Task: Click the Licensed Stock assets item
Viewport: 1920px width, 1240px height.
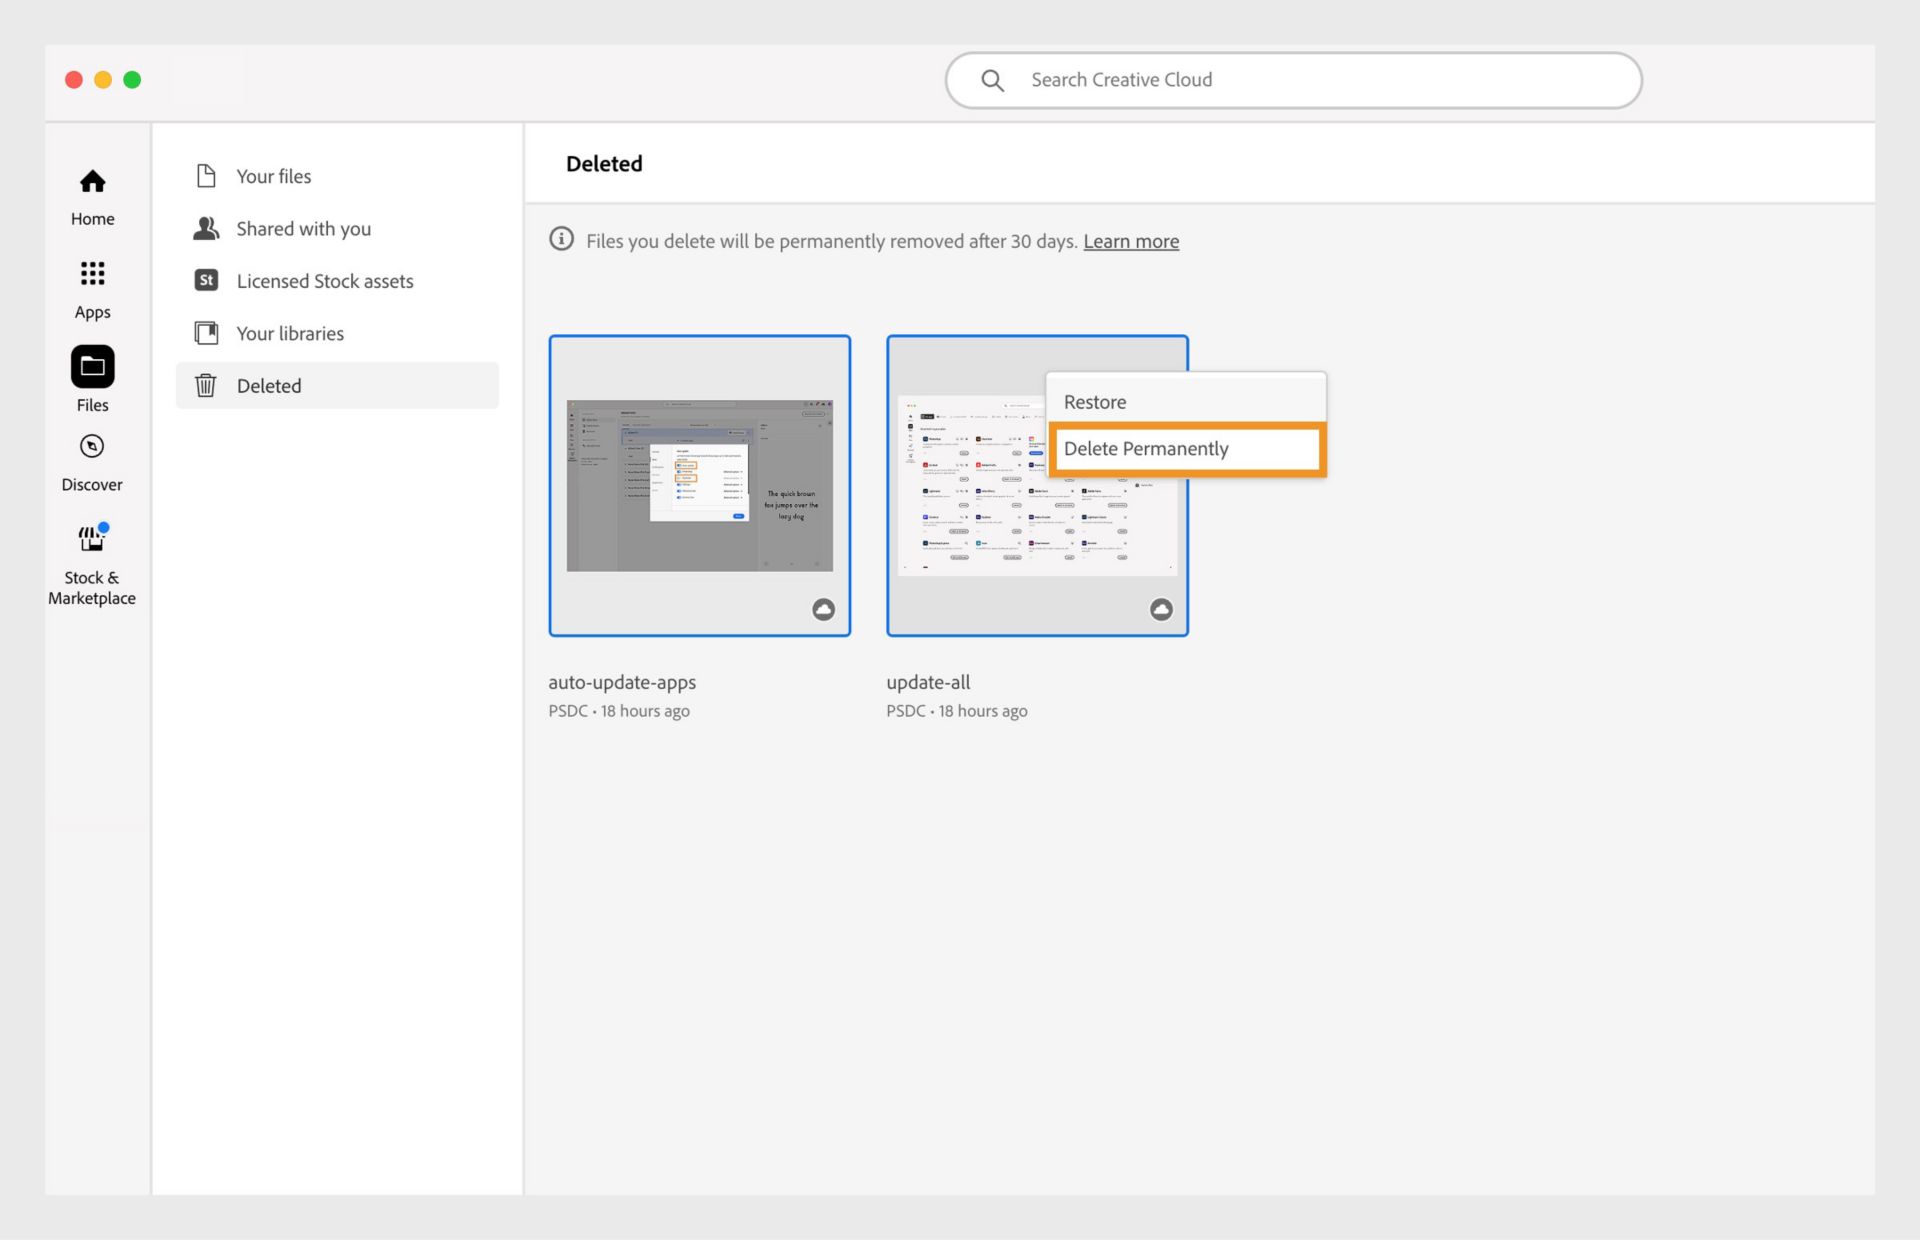Action: (x=325, y=280)
